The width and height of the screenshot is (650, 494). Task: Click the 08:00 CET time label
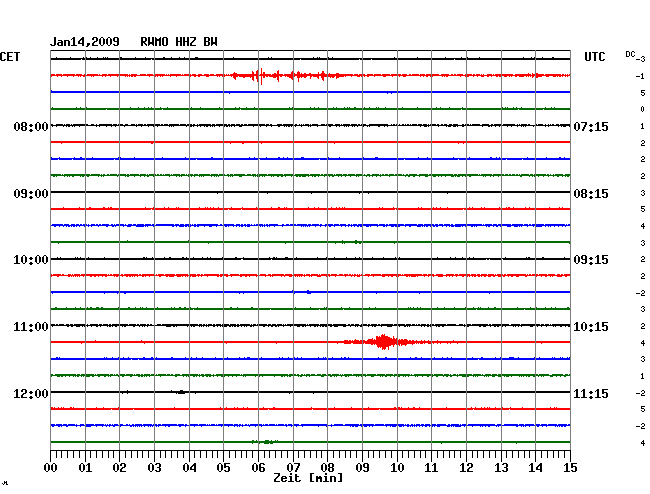tap(31, 126)
